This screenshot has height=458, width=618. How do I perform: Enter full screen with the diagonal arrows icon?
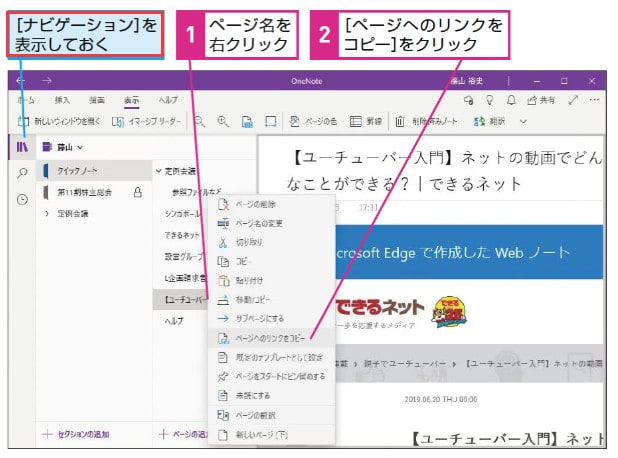coord(573,101)
